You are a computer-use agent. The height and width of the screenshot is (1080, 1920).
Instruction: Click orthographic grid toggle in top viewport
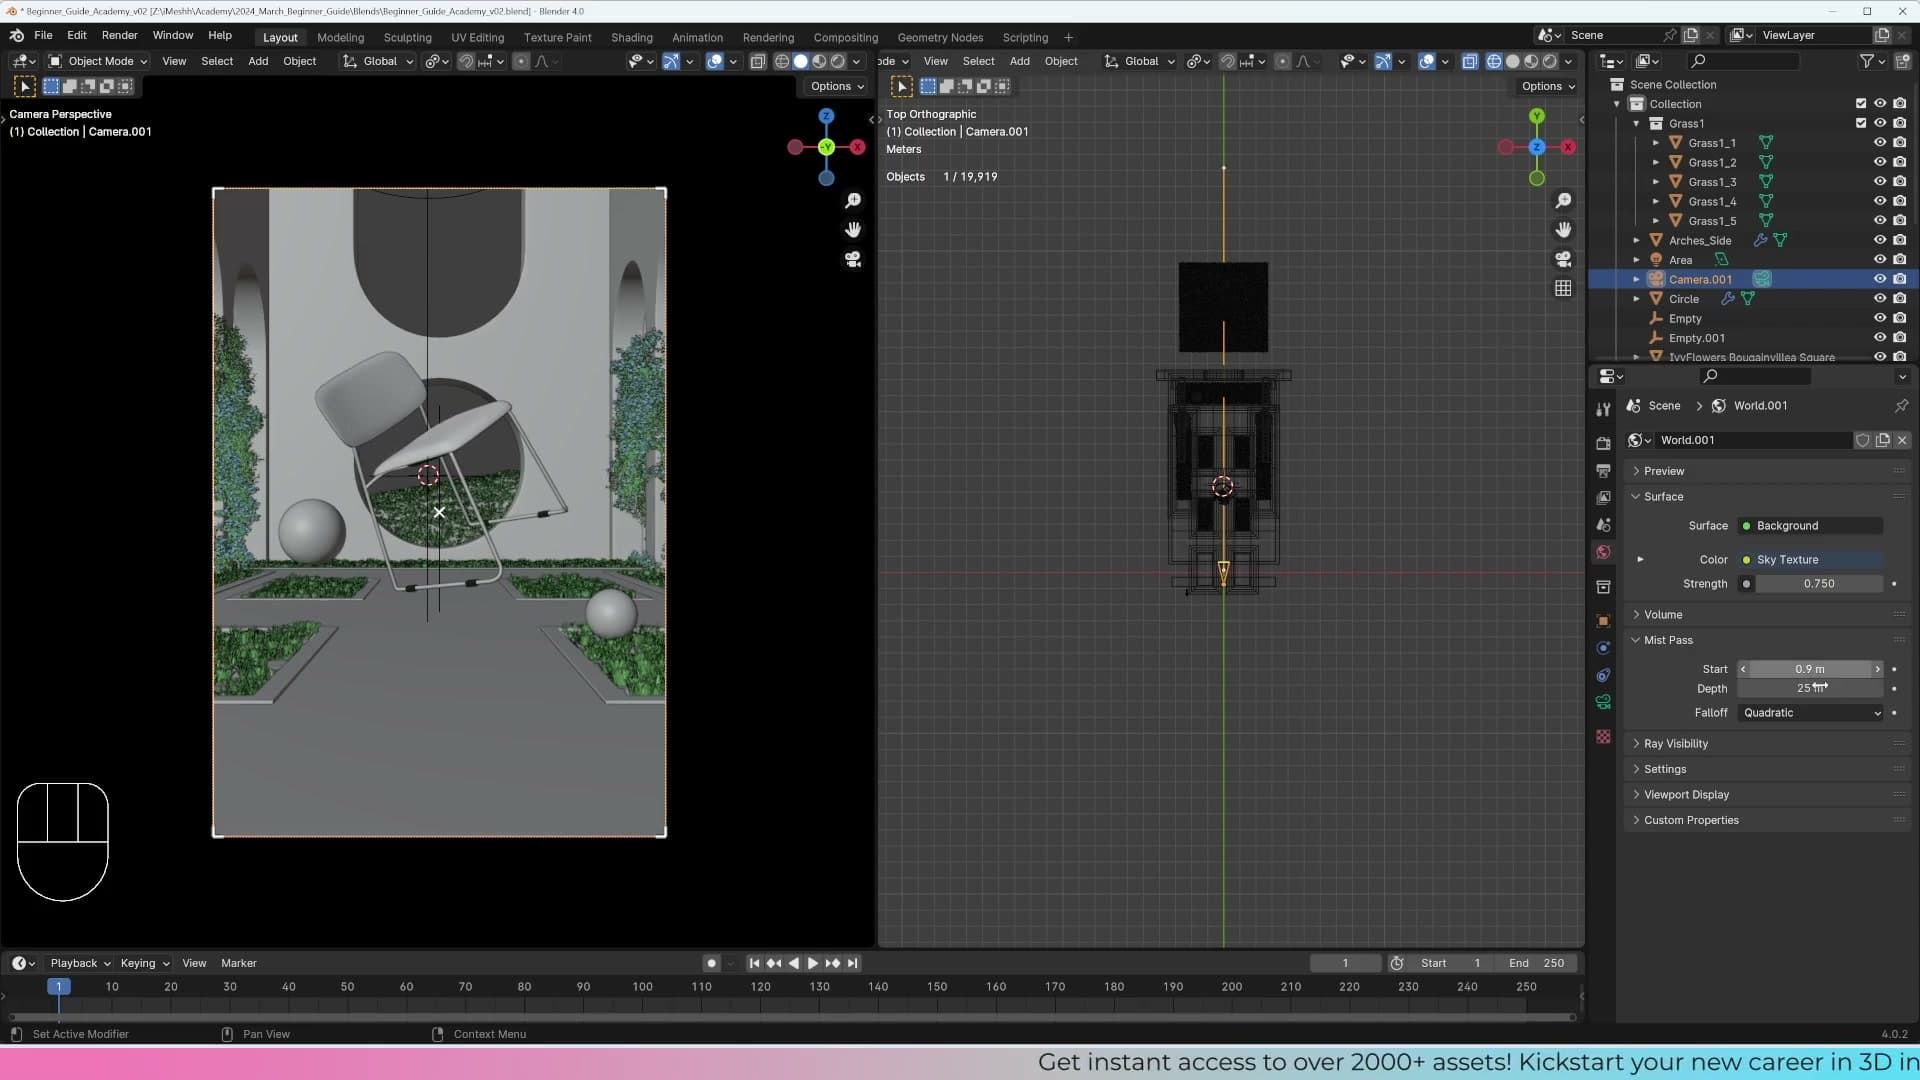pyautogui.click(x=1563, y=288)
